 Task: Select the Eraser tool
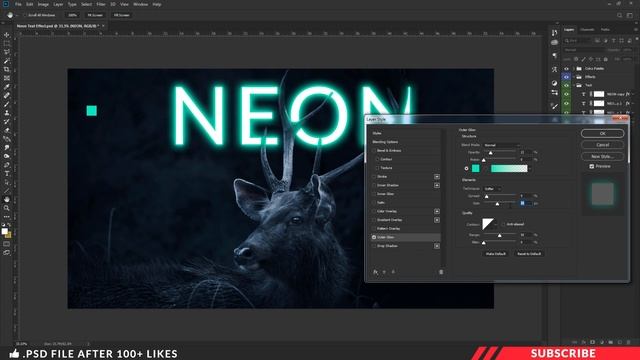7,130
